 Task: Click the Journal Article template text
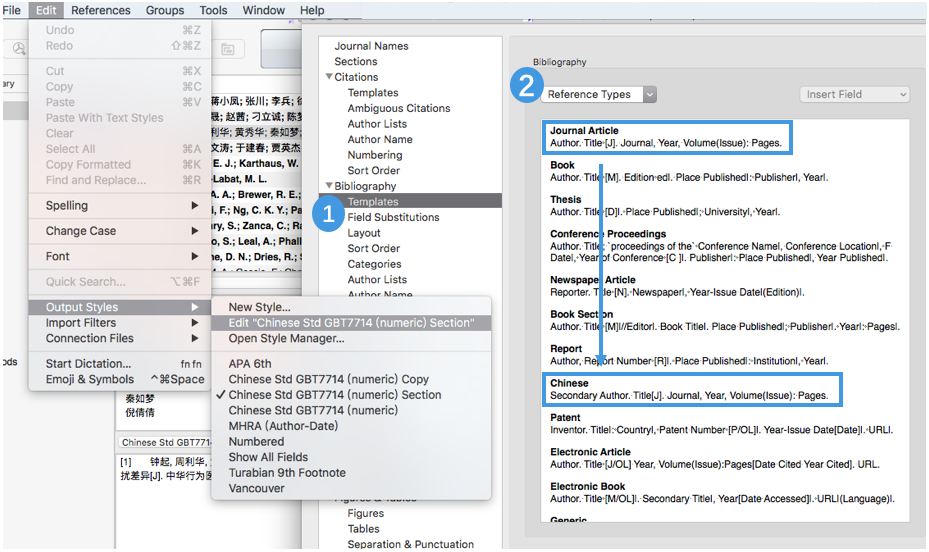(665, 143)
